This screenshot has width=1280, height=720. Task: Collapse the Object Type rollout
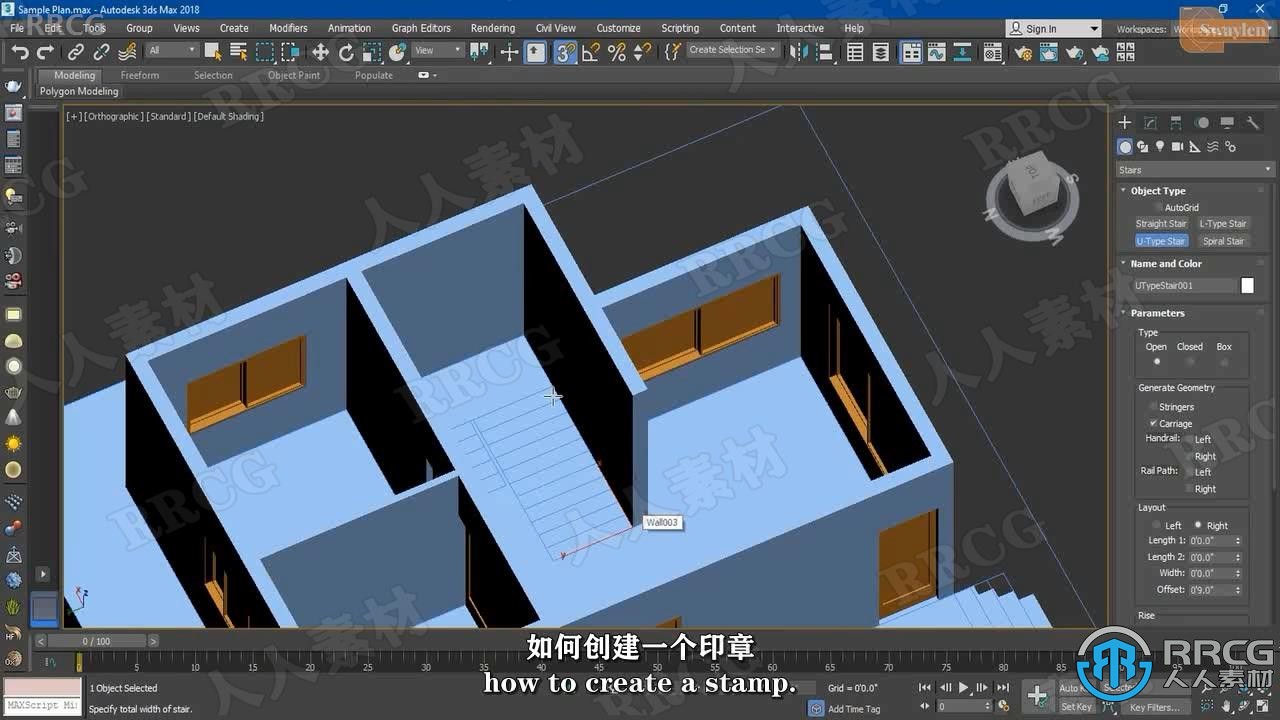1157,191
